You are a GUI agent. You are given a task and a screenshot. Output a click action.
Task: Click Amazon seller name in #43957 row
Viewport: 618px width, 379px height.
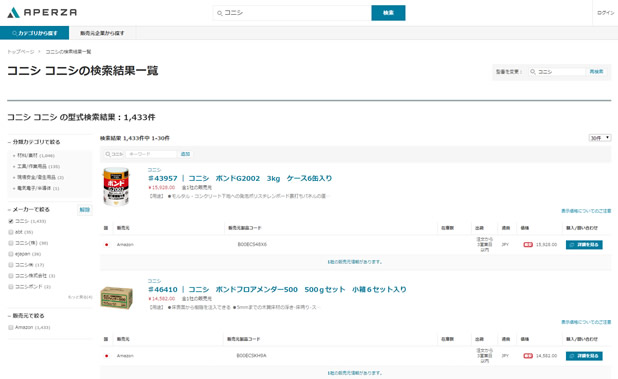[x=125, y=245]
